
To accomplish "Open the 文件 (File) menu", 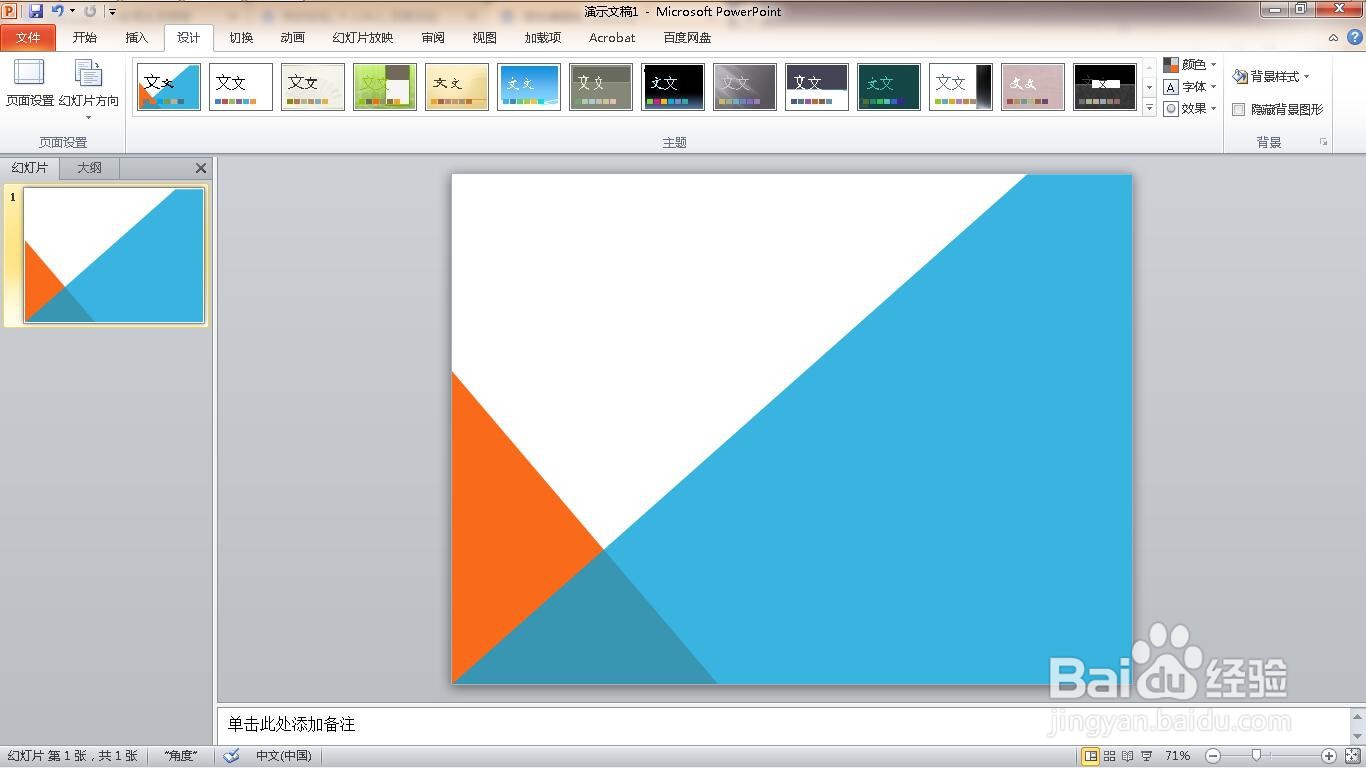I will (28, 38).
